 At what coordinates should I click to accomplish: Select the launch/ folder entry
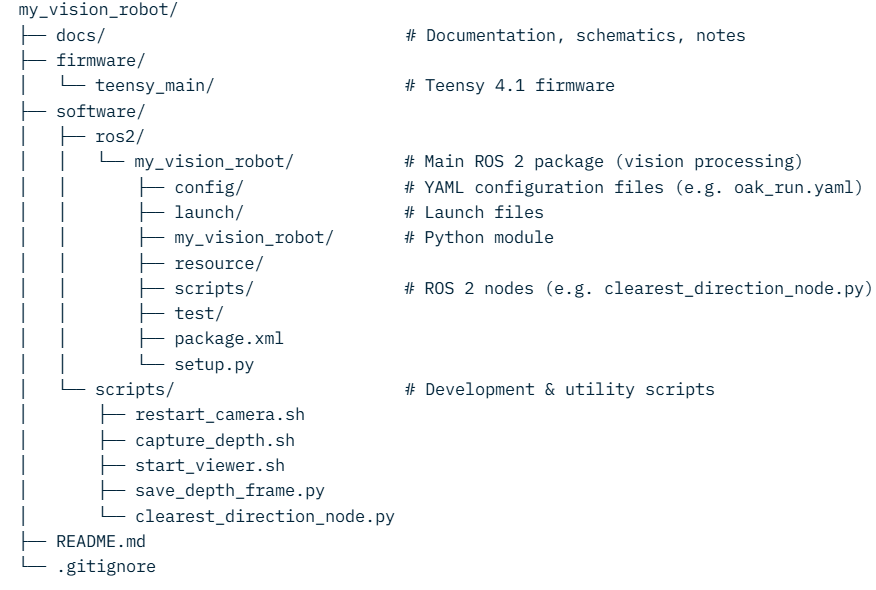[209, 212]
